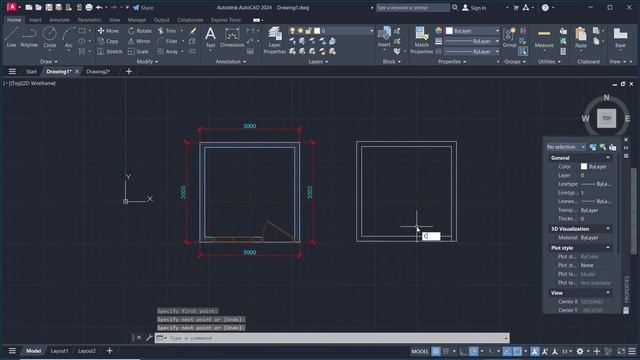Toggle group selection on/off icon
Image resolution: width=640 pixels, height=360 pixels.
click(523, 51)
